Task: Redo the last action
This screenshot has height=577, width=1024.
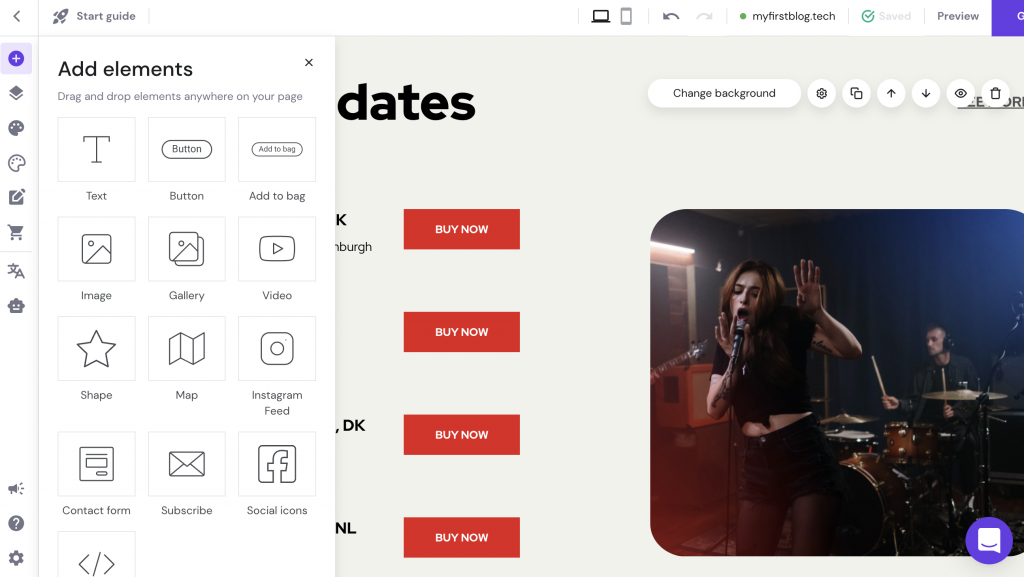Action: 704,16
